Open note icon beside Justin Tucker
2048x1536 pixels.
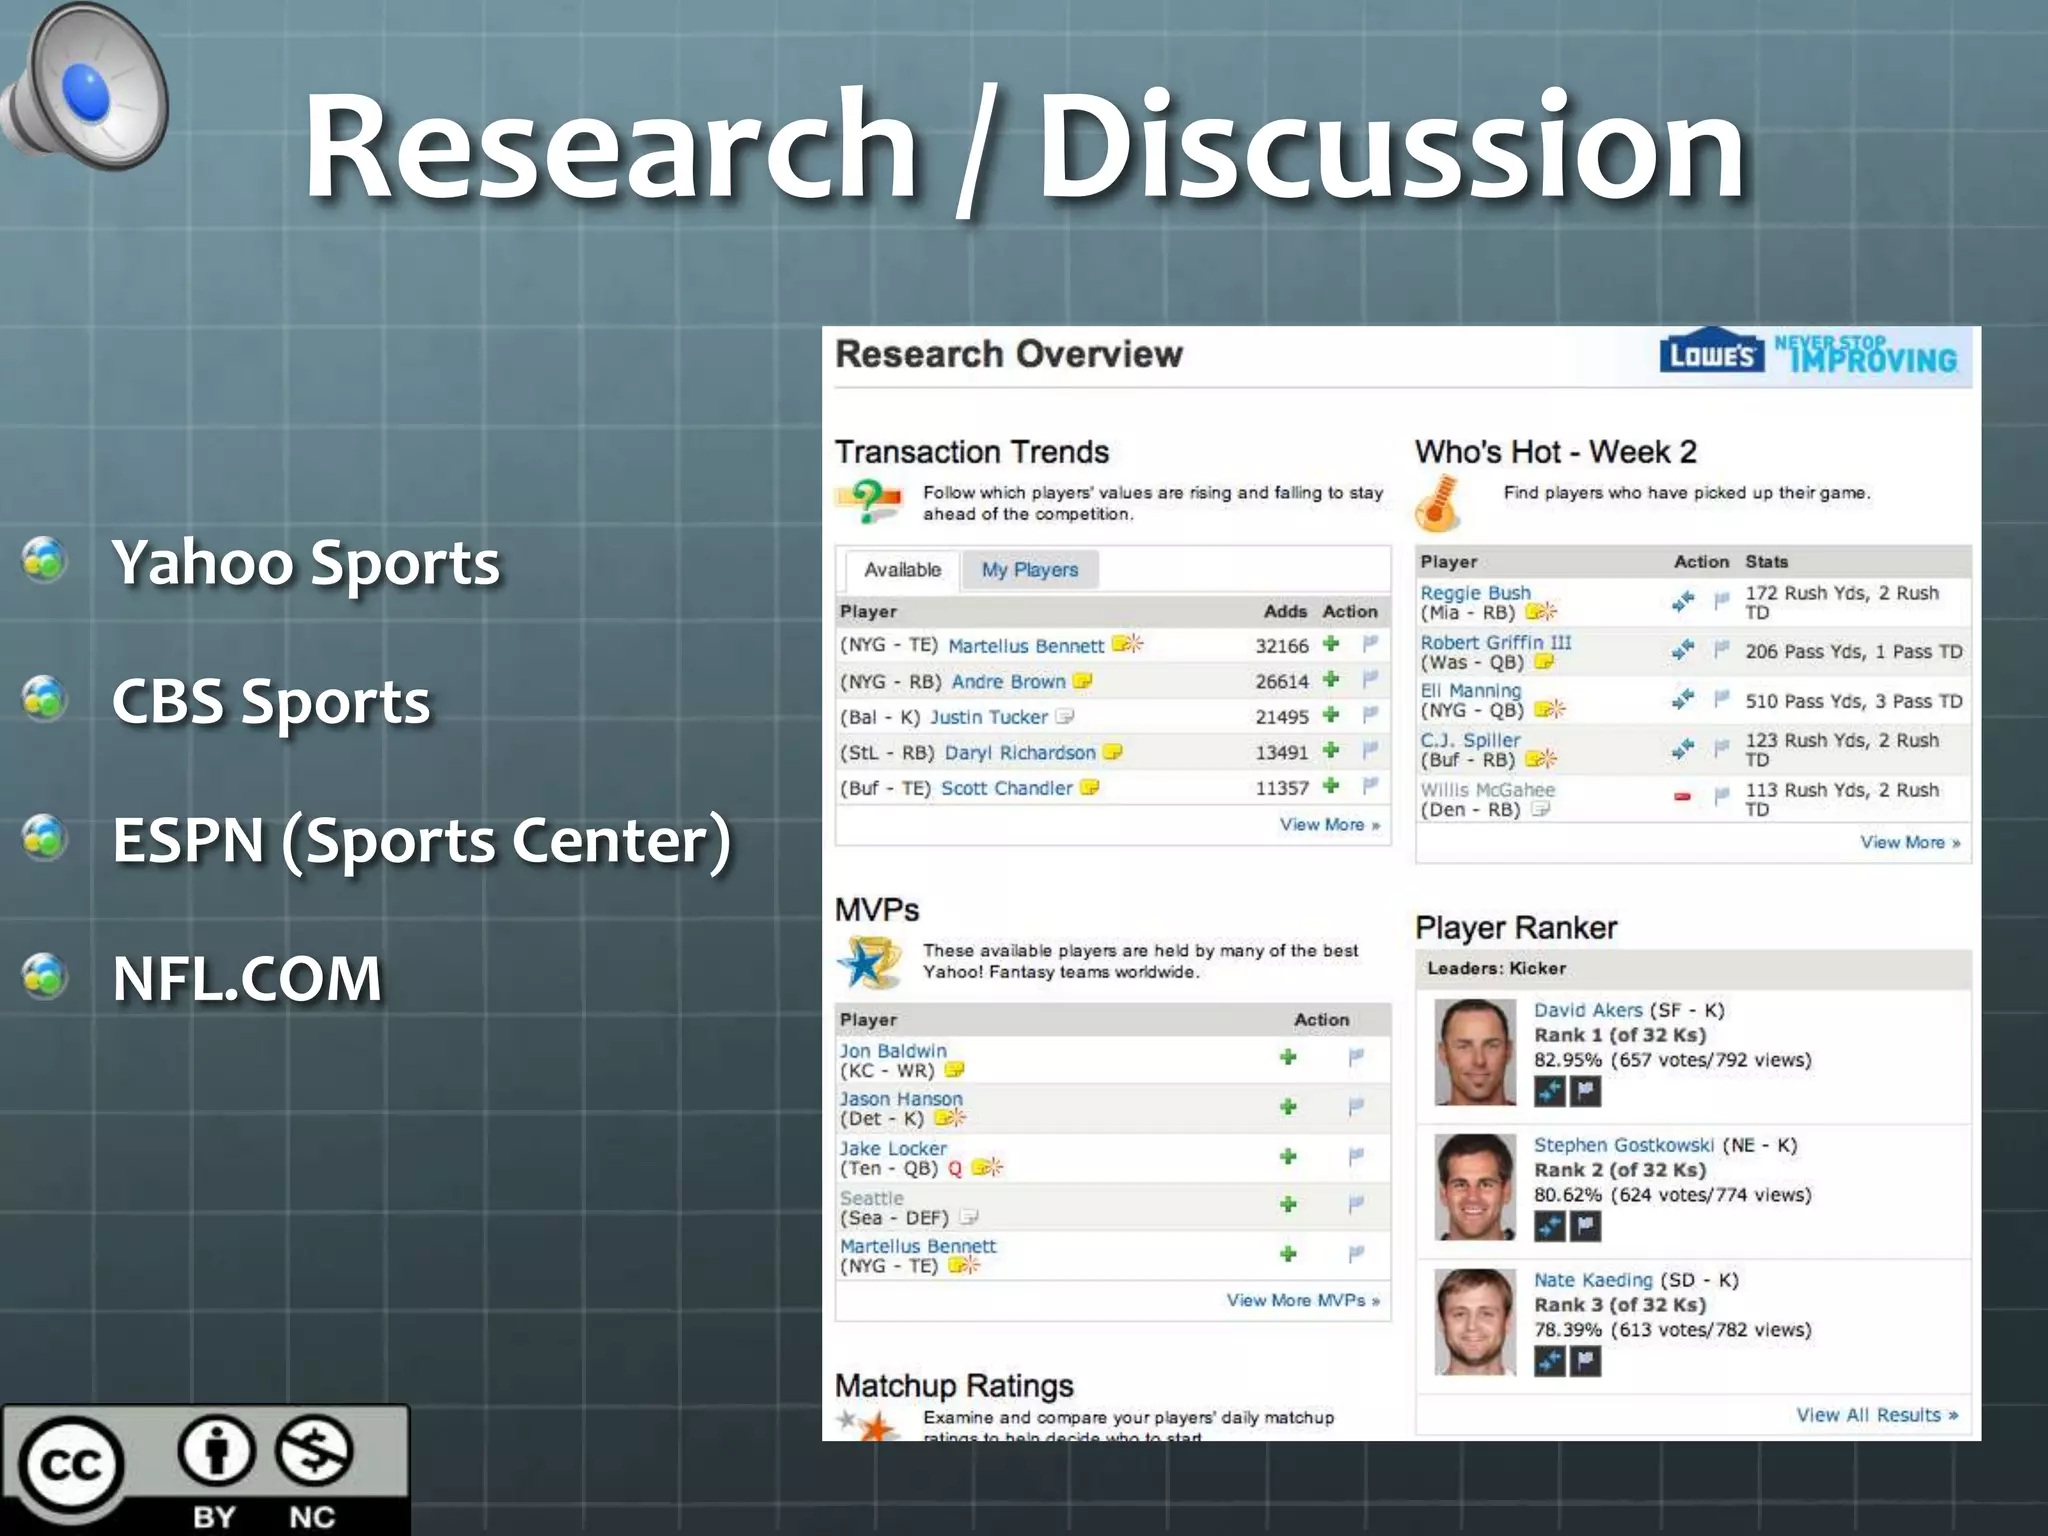tap(1065, 716)
